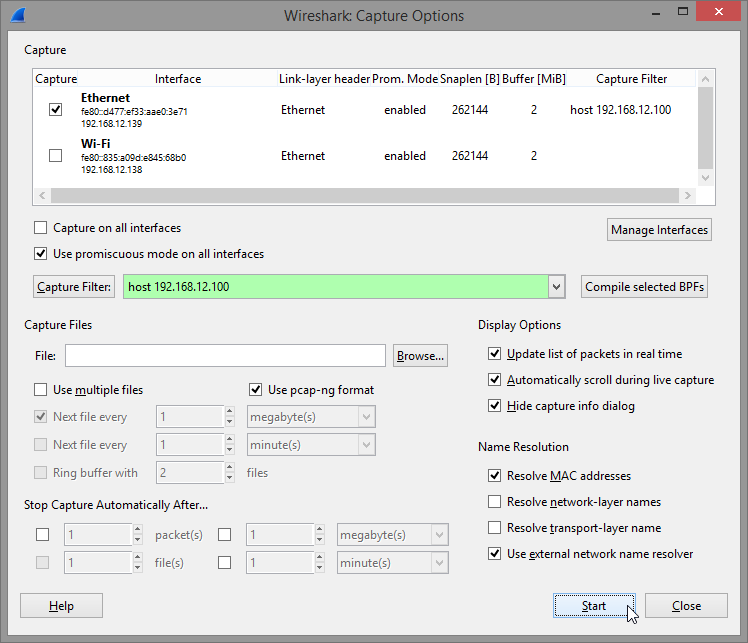Enable stop capture after megabyte(s) checkbox
The height and width of the screenshot is (643, 748).
(x=224, y=535)
